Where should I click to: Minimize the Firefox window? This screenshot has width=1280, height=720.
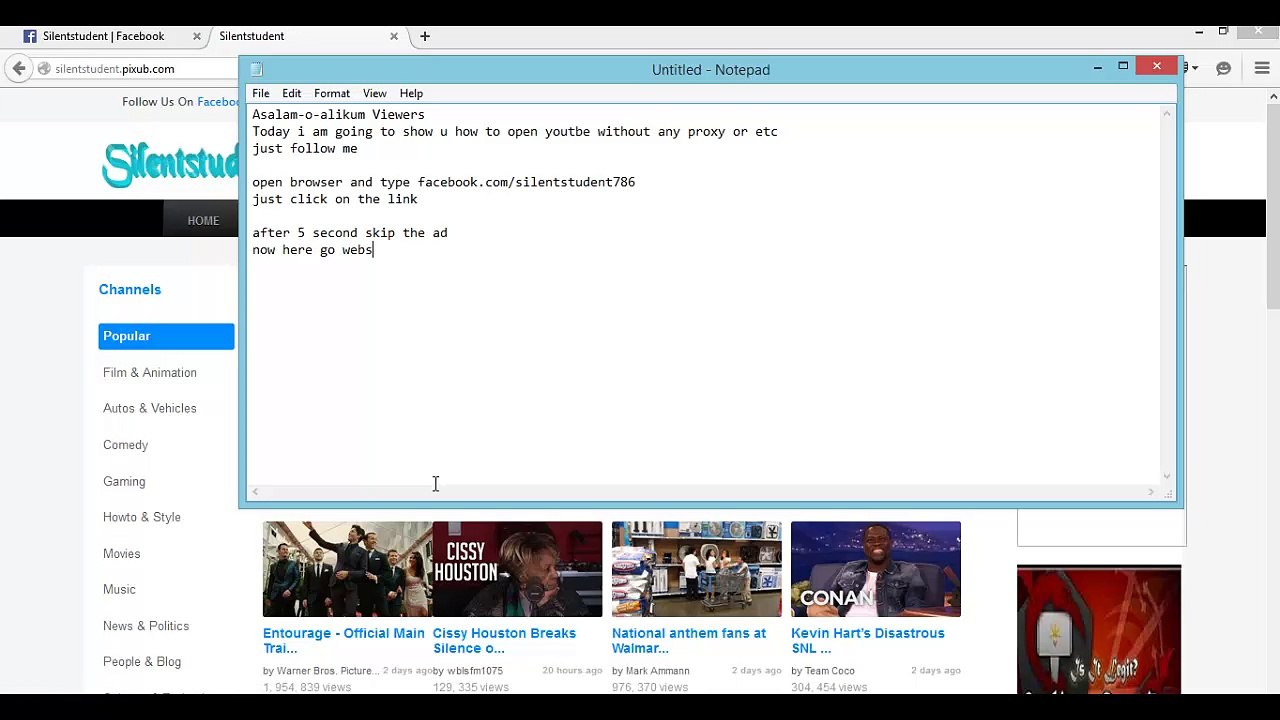click(x=1197, y=32)
